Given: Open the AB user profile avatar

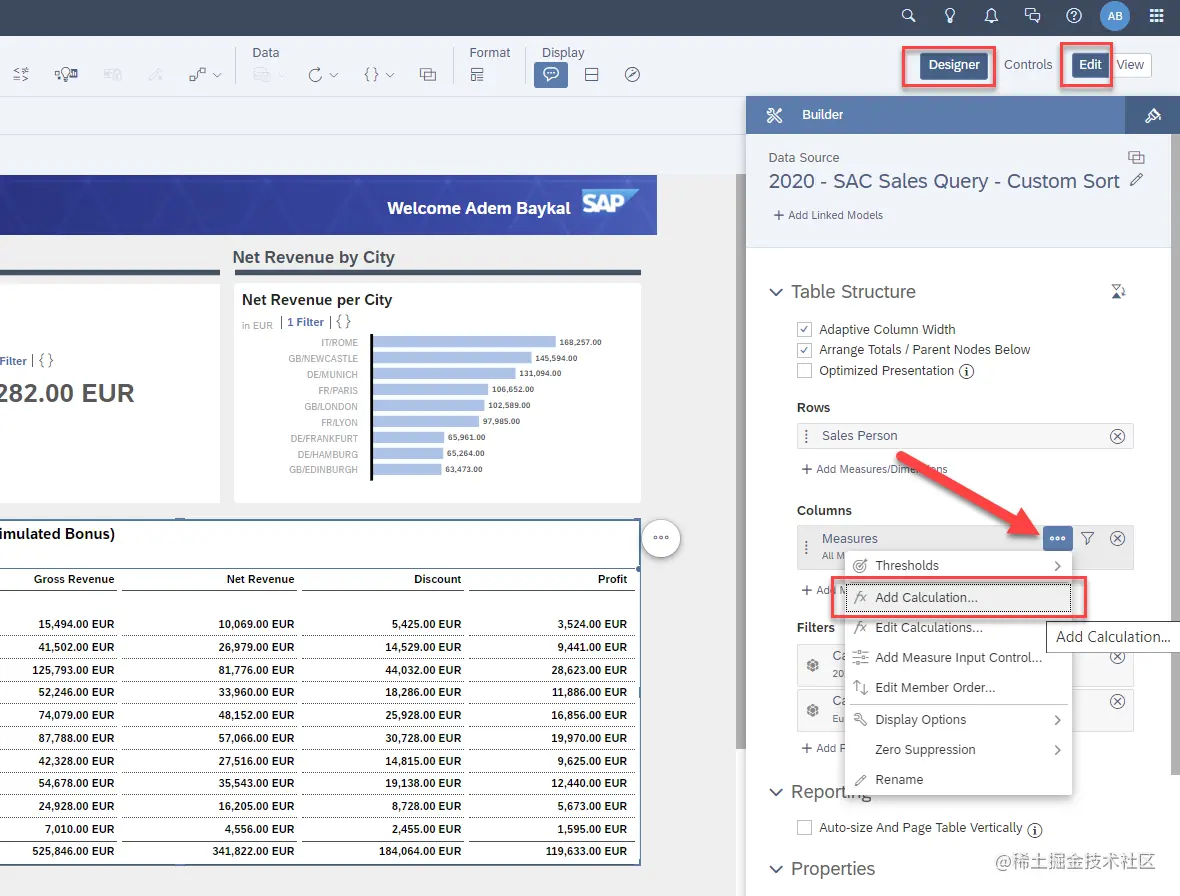Looking at the screenshot, I should coord(1115,16).
